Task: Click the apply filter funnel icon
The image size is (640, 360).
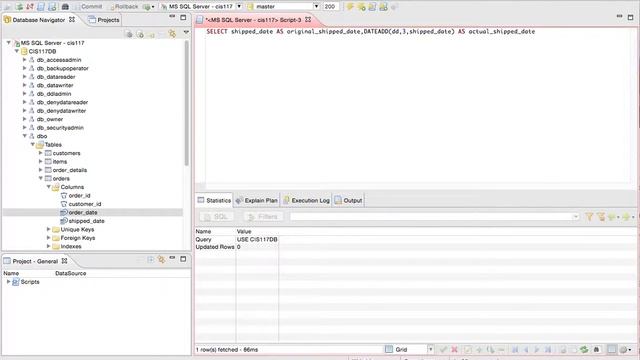Action: coord(589,217)
